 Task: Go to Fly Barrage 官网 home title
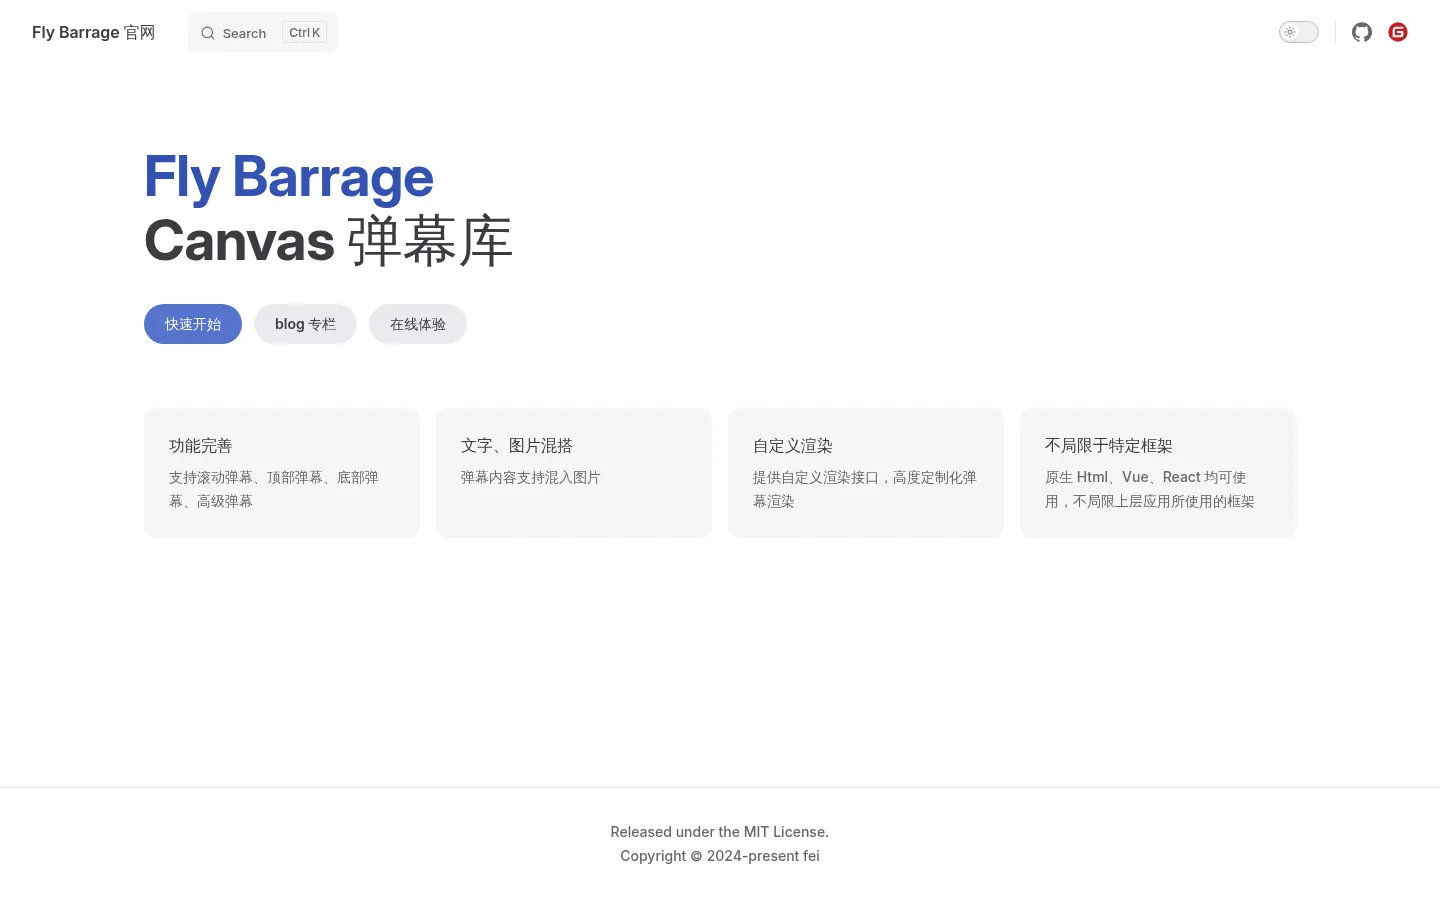click(x=93, y=32)
